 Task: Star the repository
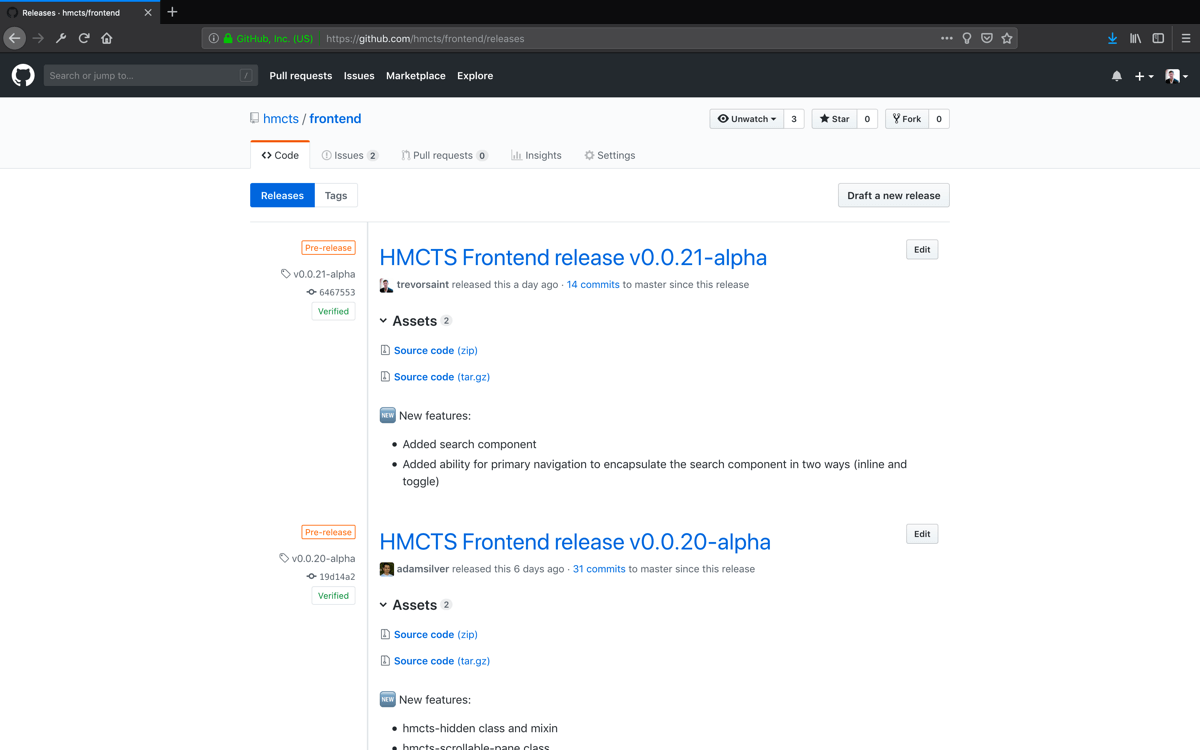834,119
